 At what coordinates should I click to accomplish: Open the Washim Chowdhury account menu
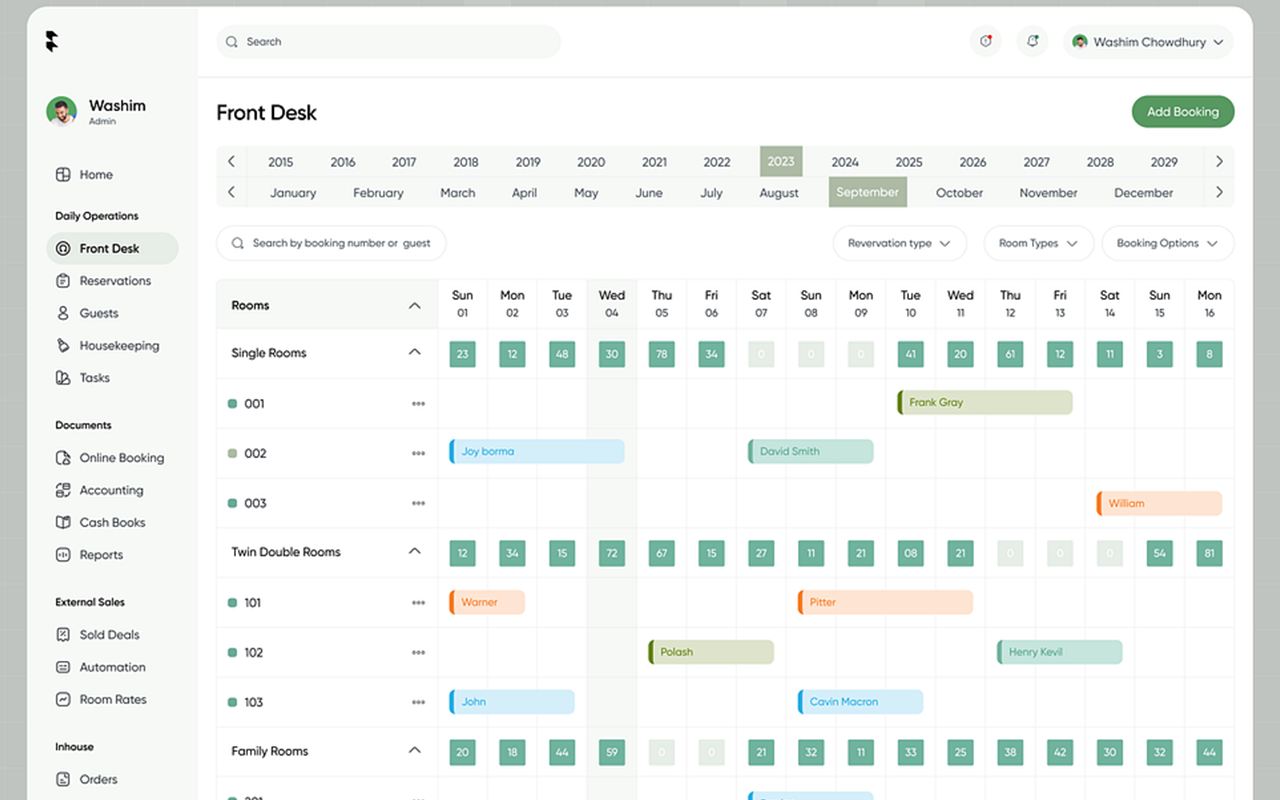click(1147, 42)
